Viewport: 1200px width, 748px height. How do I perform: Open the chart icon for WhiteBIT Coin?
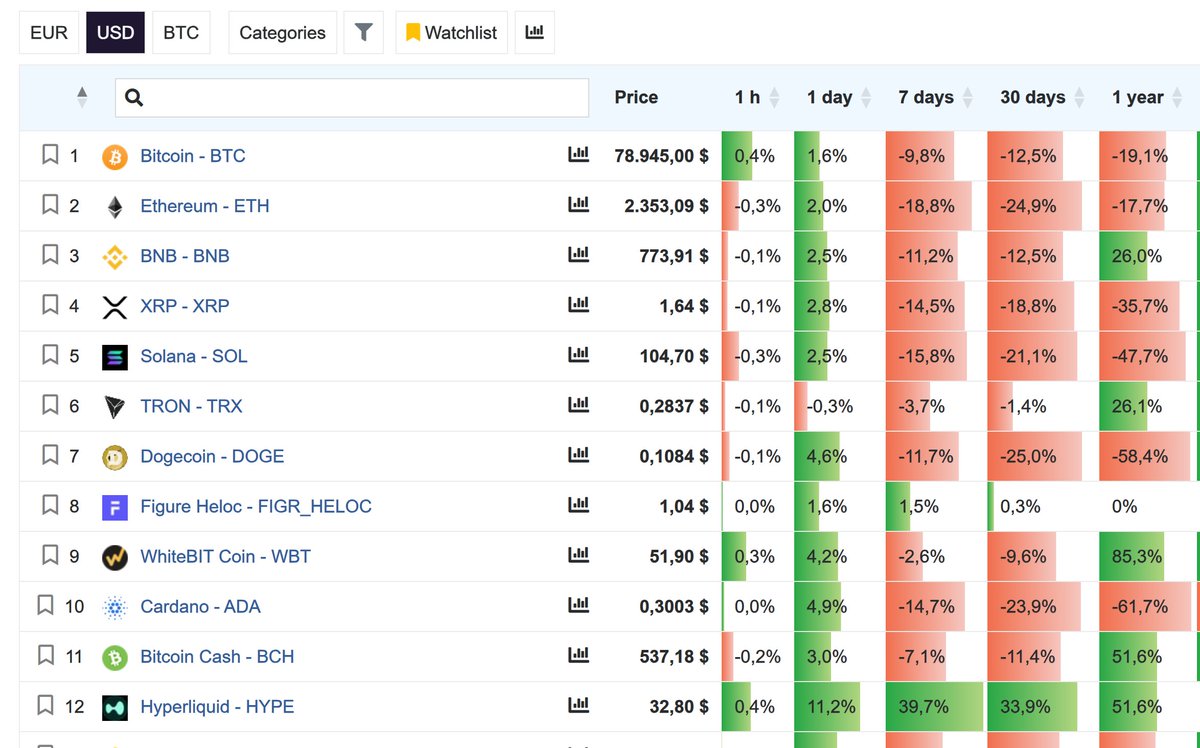point(578,555)
